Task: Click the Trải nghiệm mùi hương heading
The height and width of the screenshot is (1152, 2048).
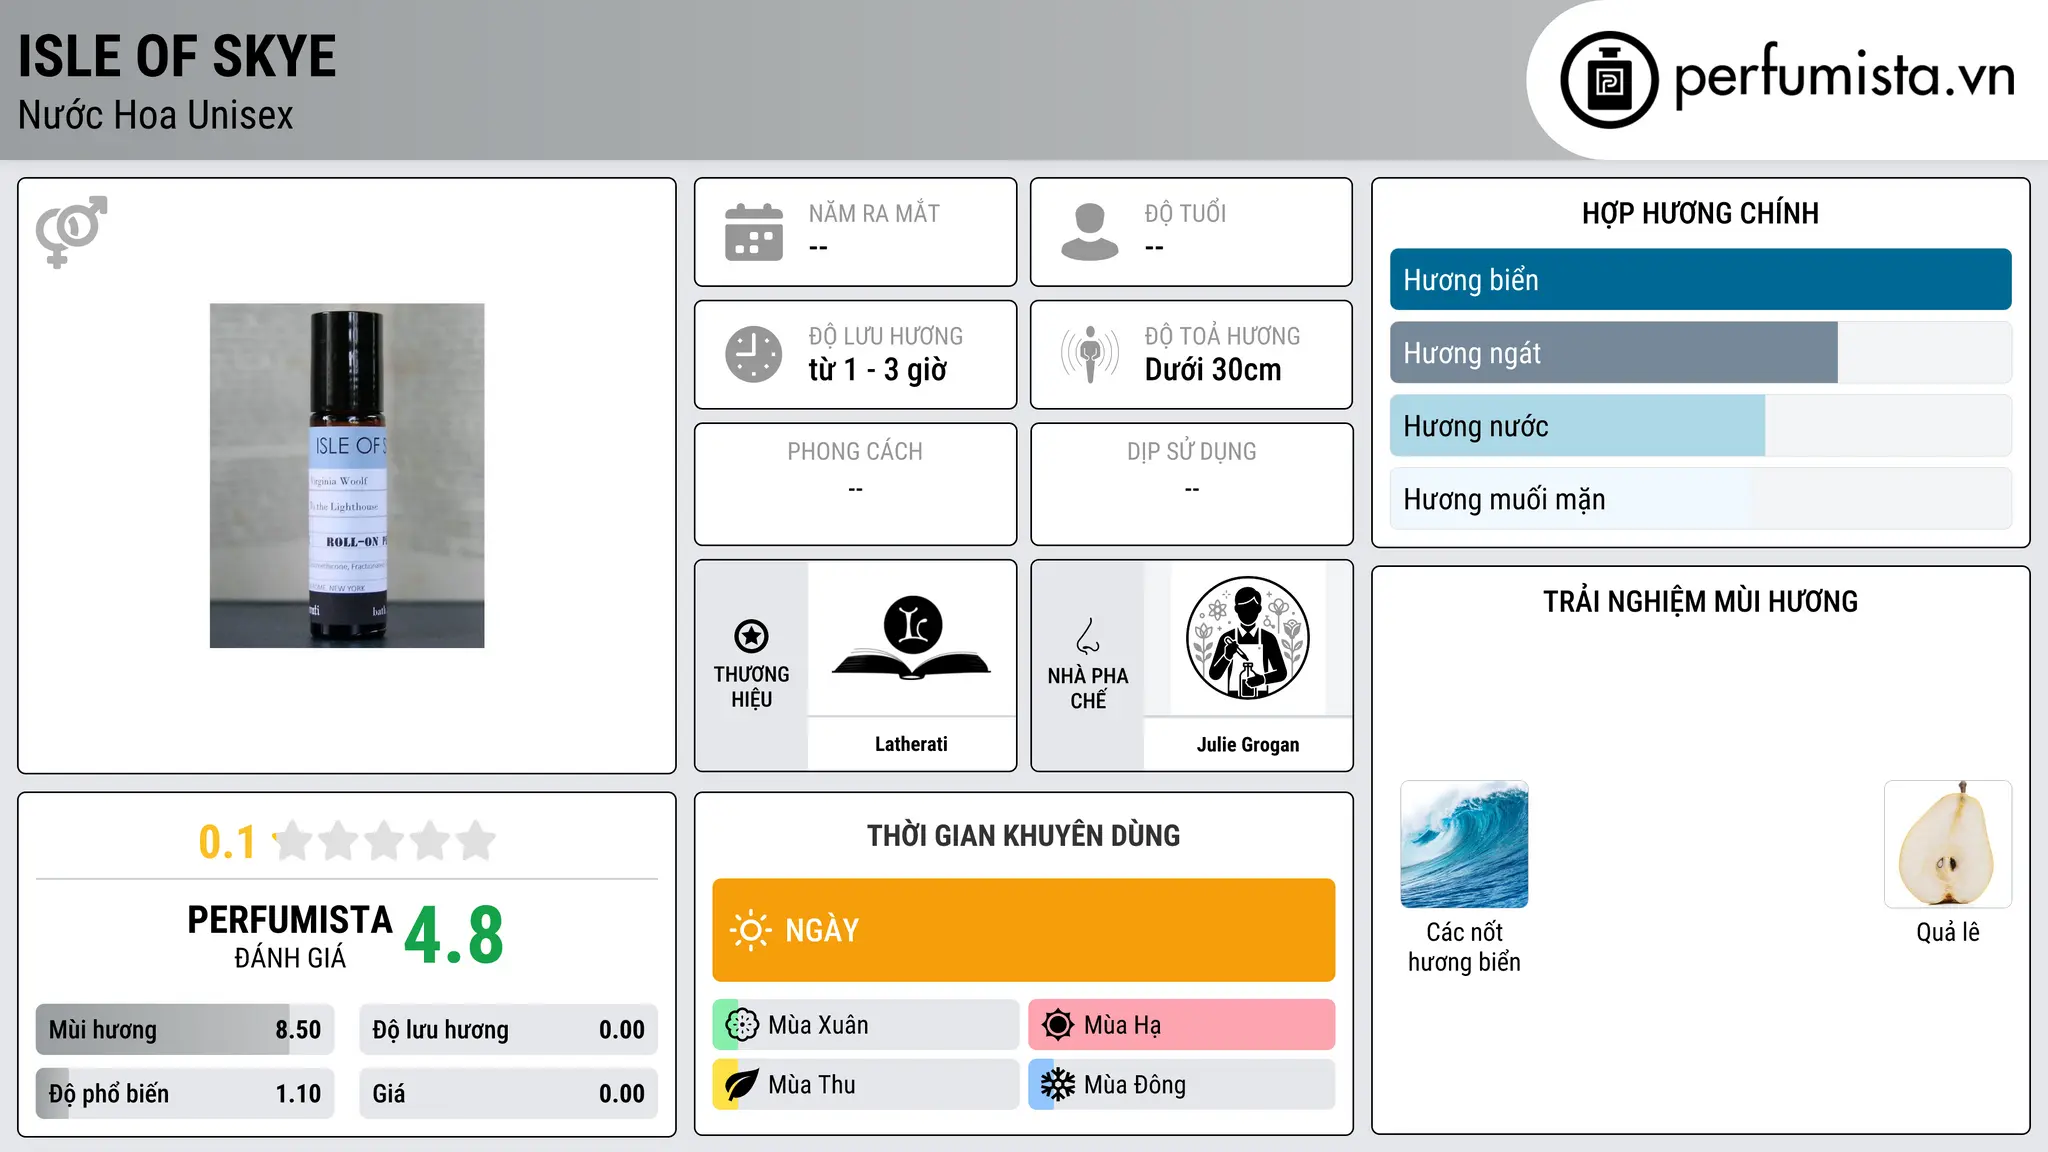Action: point(1700,602)
